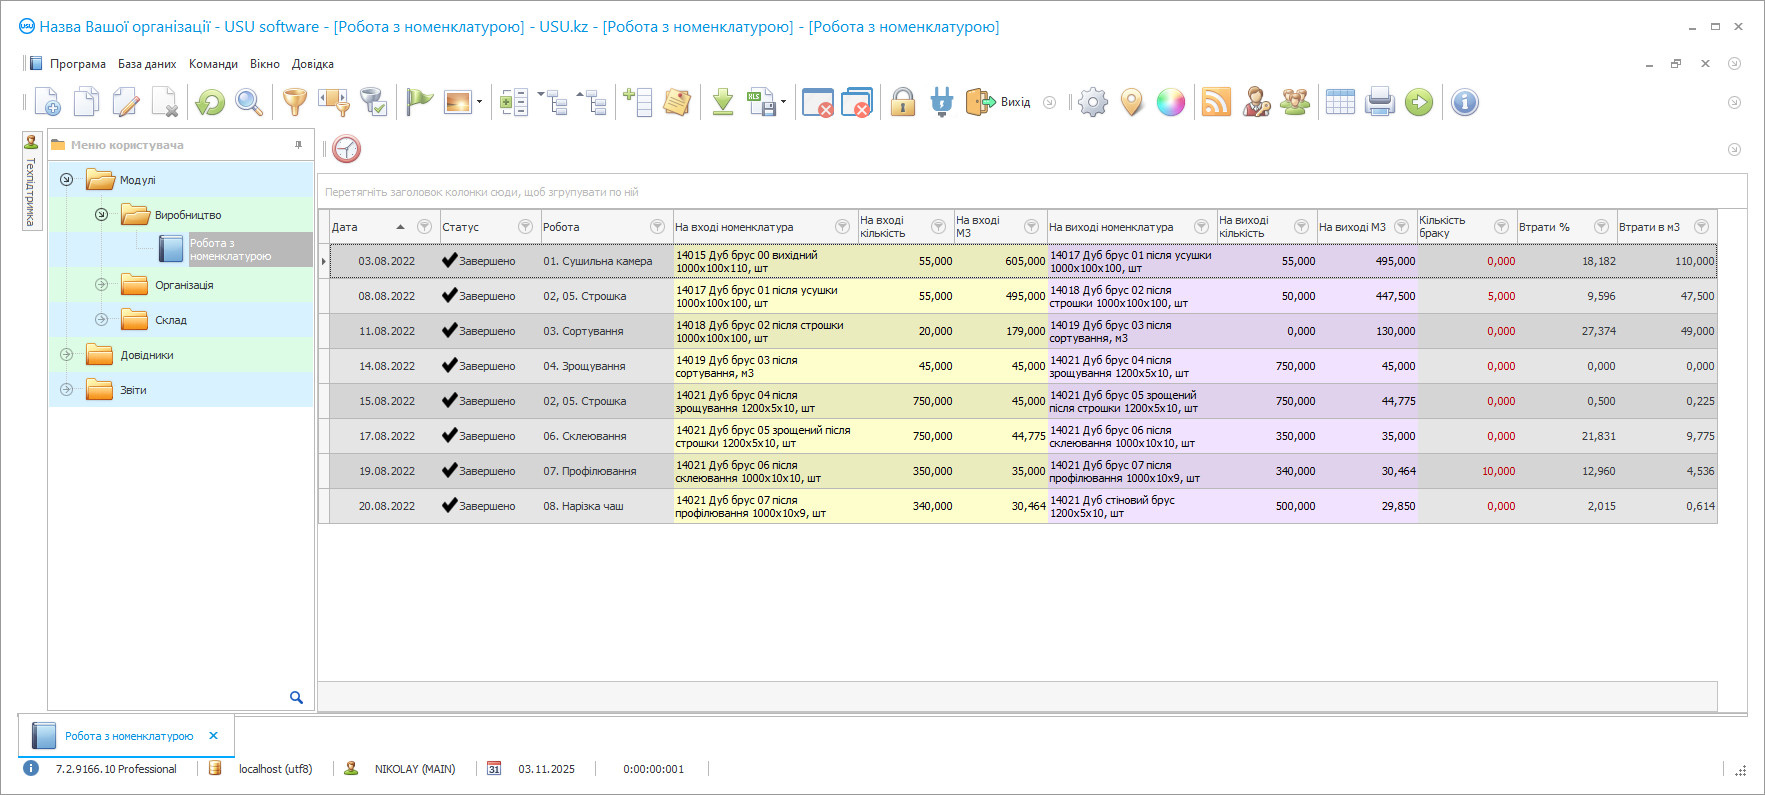Toggle filter button on Статус column
1765x795 pixels.
click(525, 227)
